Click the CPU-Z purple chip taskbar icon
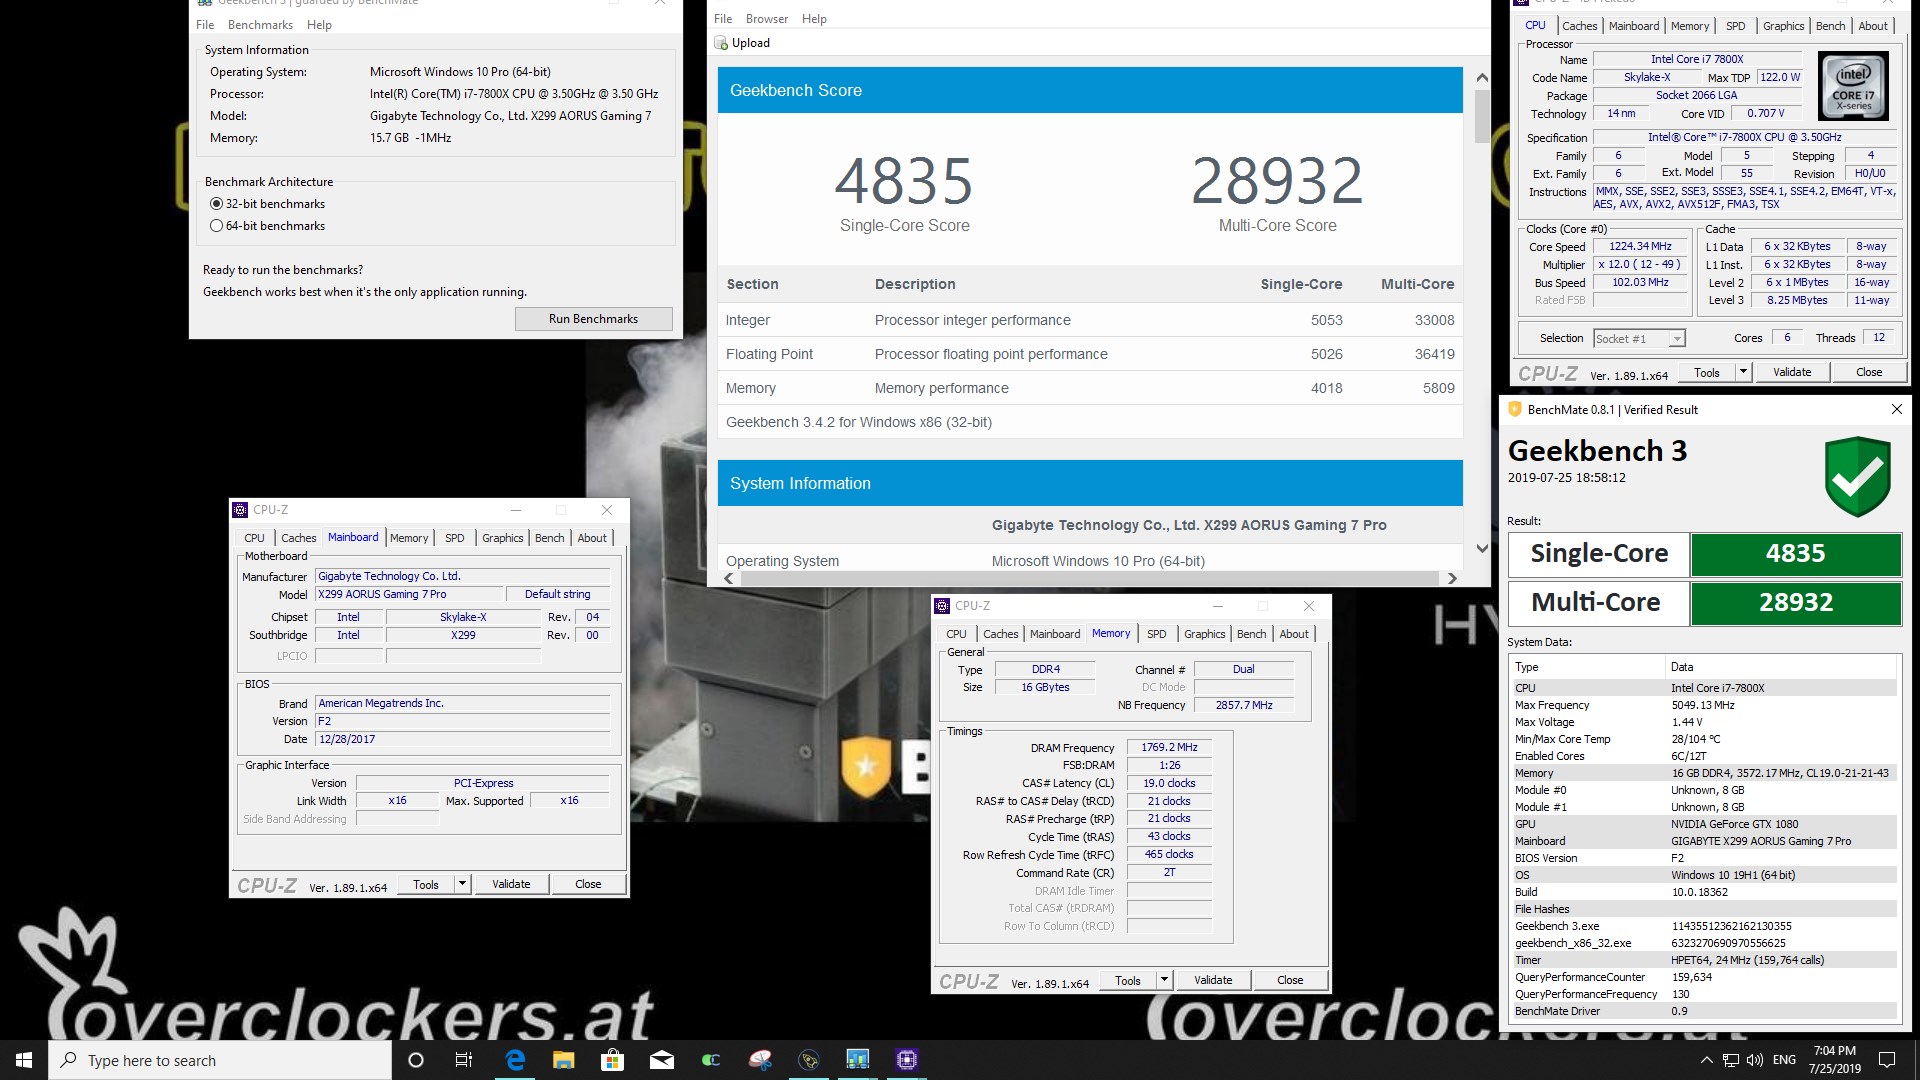Screen dimensions: 1920x1080 (x=907, y=1060)
